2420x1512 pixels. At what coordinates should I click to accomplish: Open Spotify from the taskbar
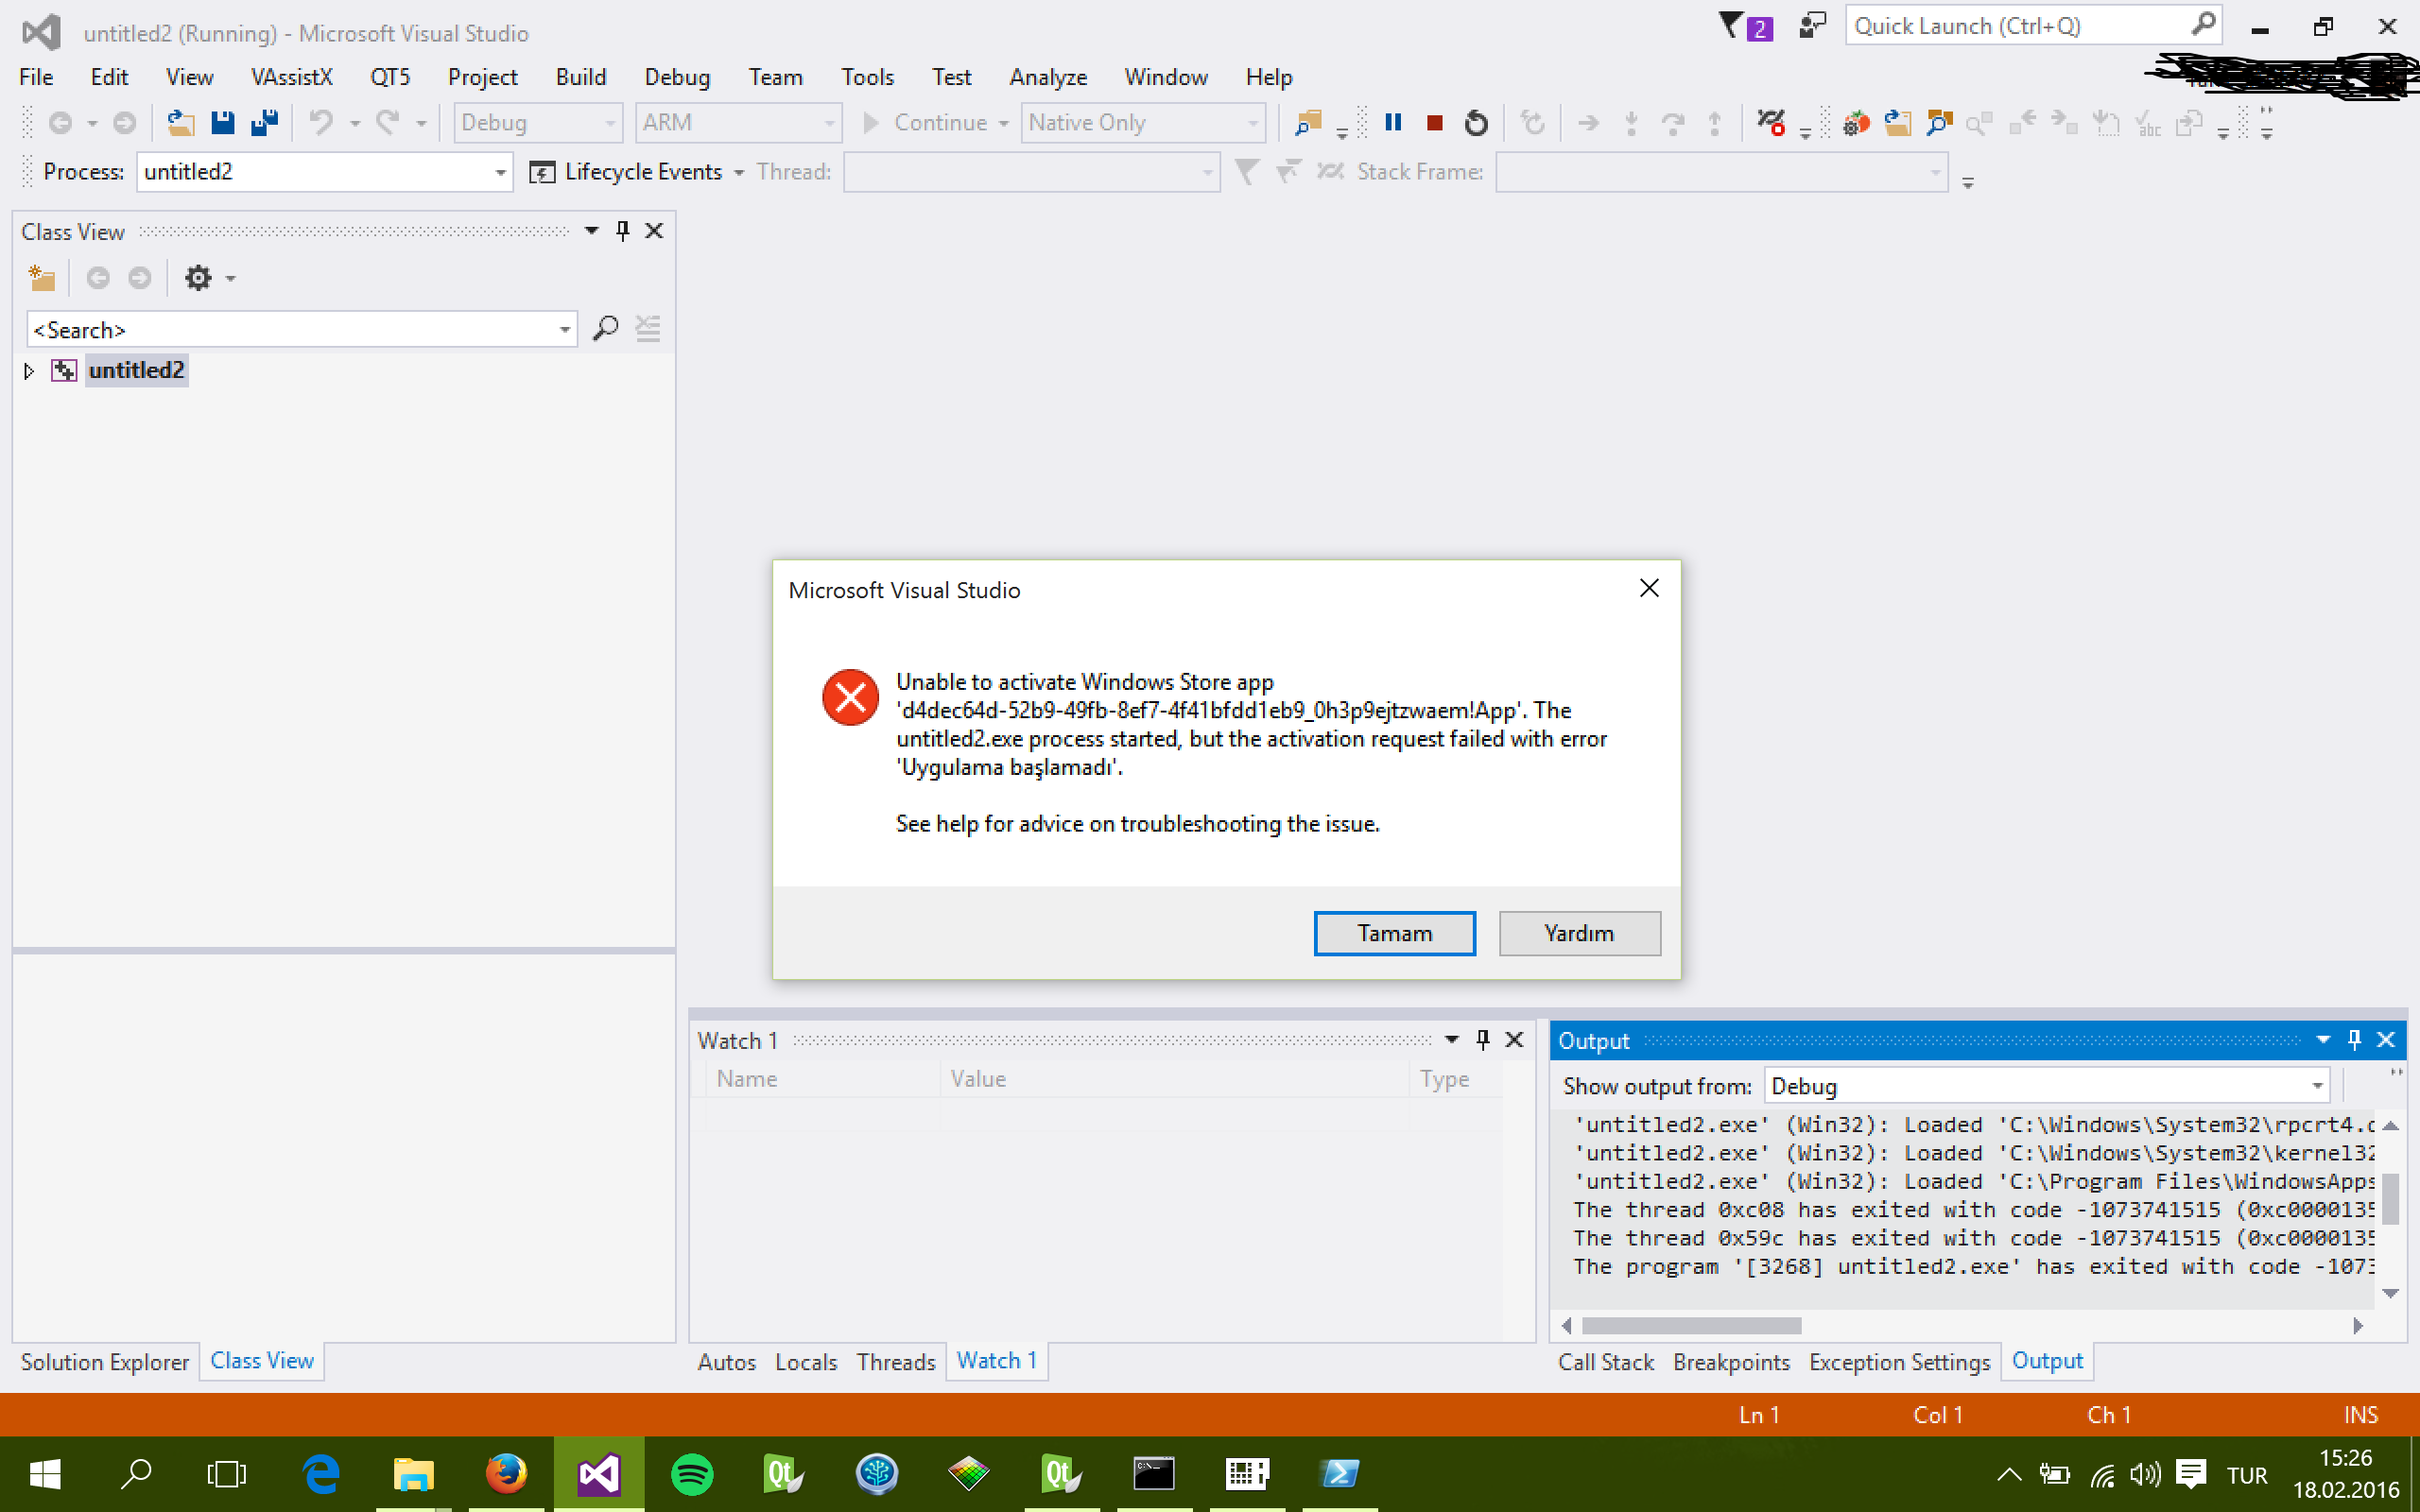pos(692,1473)
